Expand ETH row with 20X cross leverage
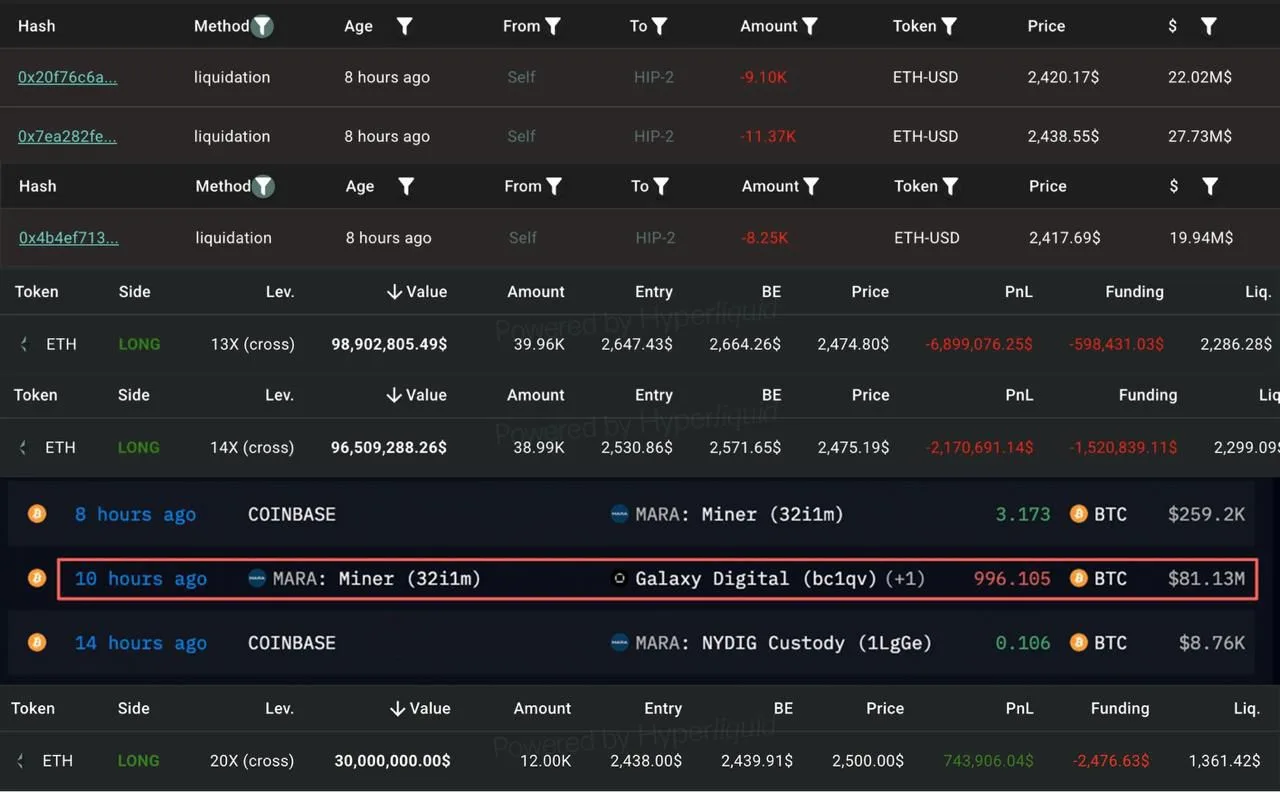1280x792 pixels. click(x=22, y=761)
